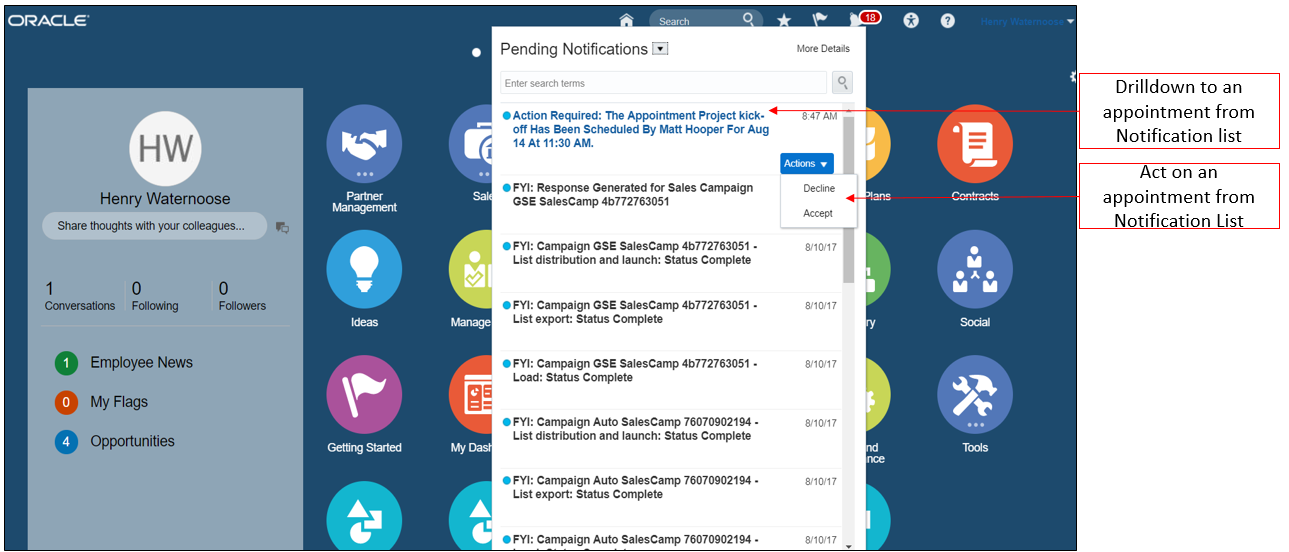Open My Flags with count 0
This screenshot has height=552, width=1289.
102,402
